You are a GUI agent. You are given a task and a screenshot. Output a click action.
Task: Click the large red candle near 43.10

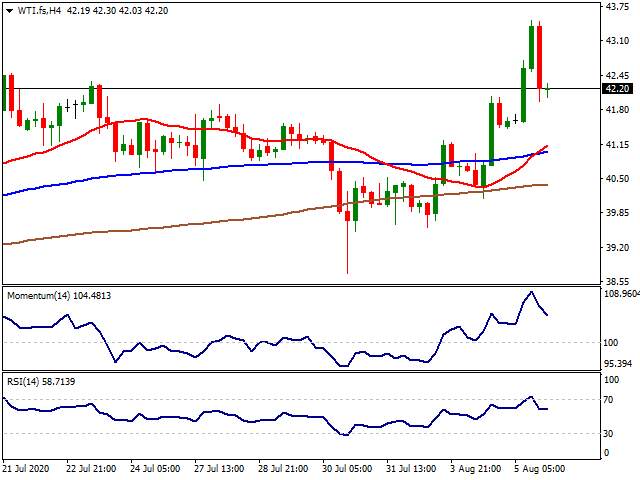[x=540, y=57]
